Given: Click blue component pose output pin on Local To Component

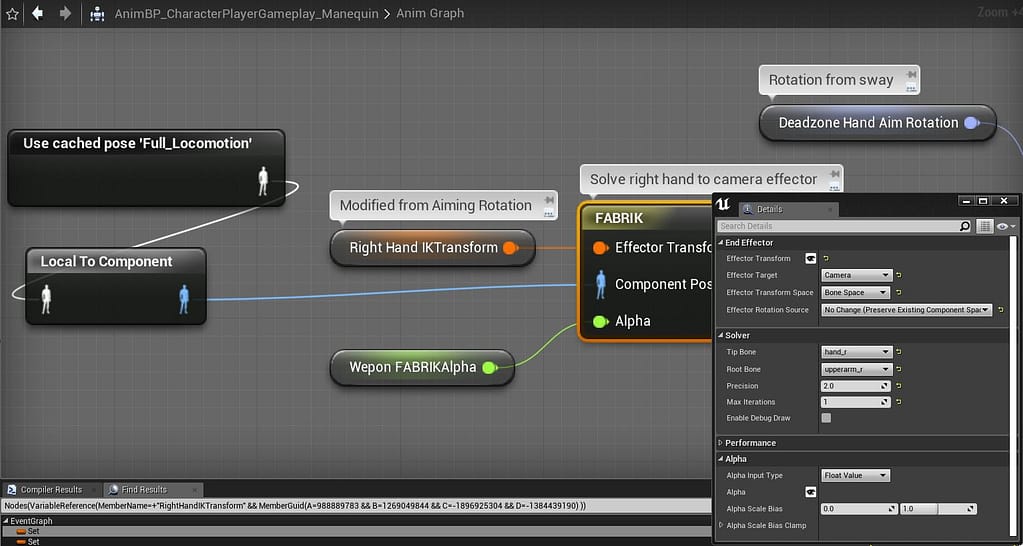Looking at the screenshot, I should click(184, 299).
